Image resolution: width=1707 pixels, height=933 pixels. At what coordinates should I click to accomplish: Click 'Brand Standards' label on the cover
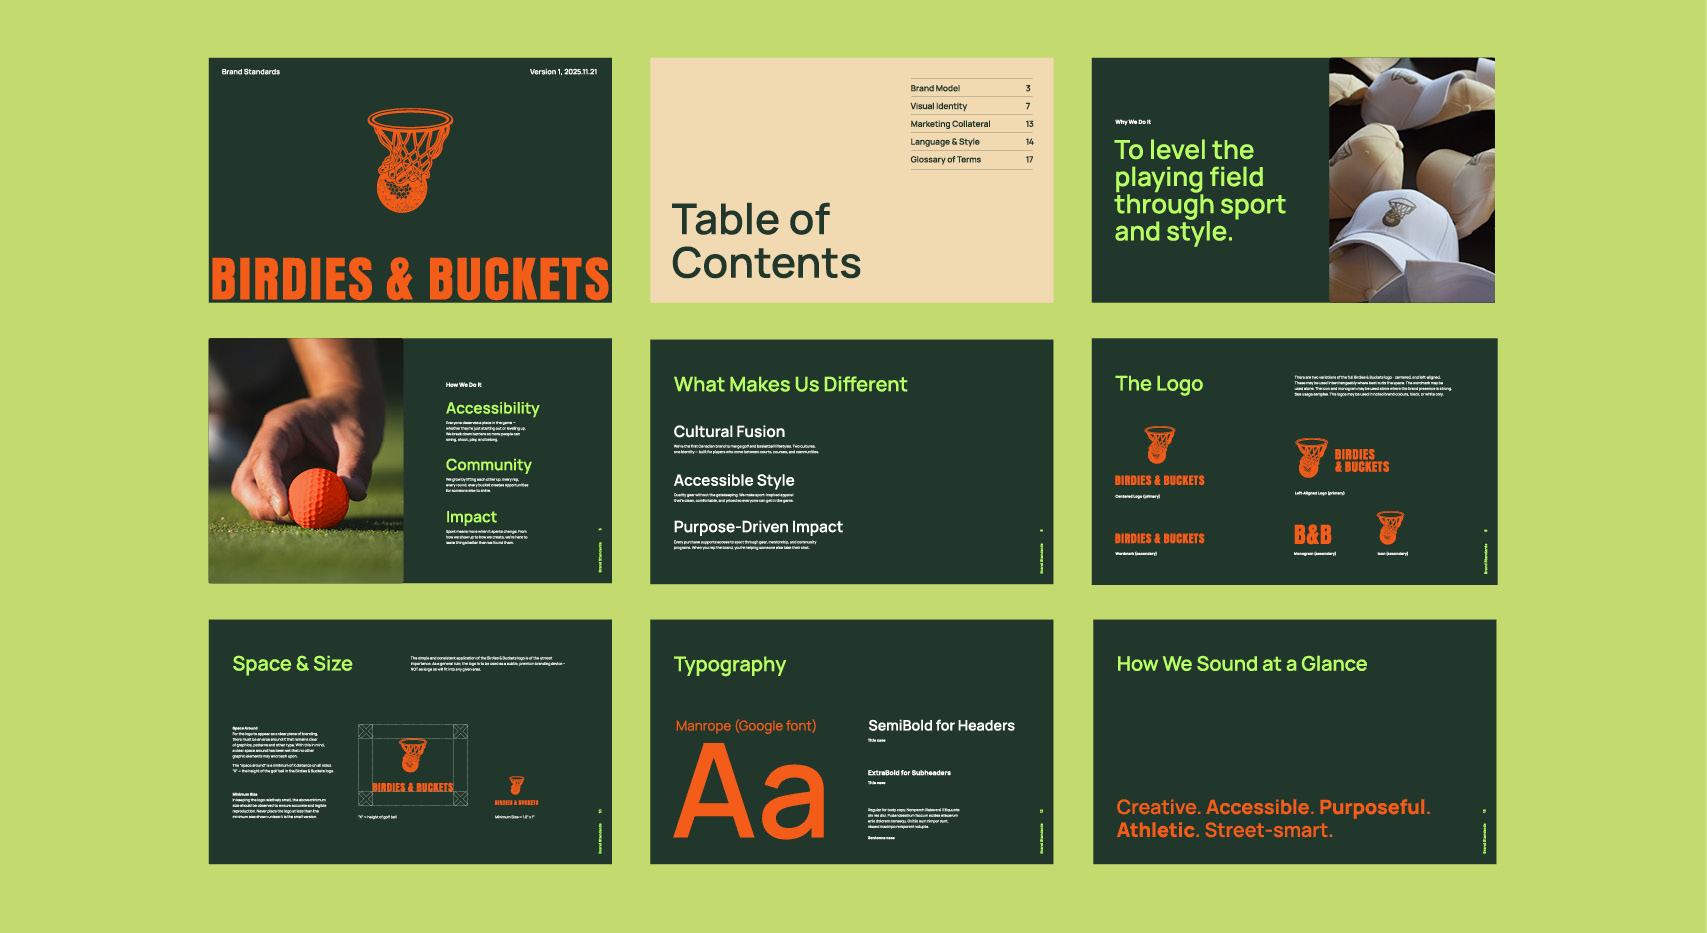point(251,72)
